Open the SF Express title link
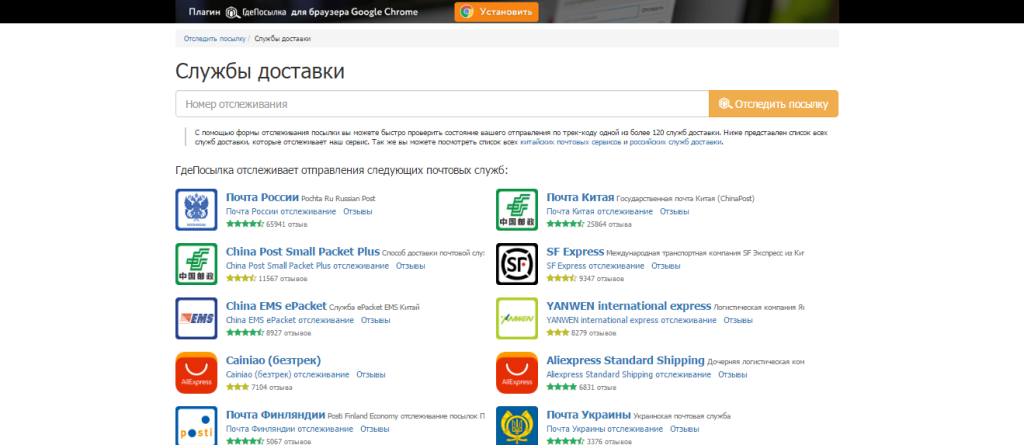This screenshot has width=1024, height=445. [x=575, y=252]
